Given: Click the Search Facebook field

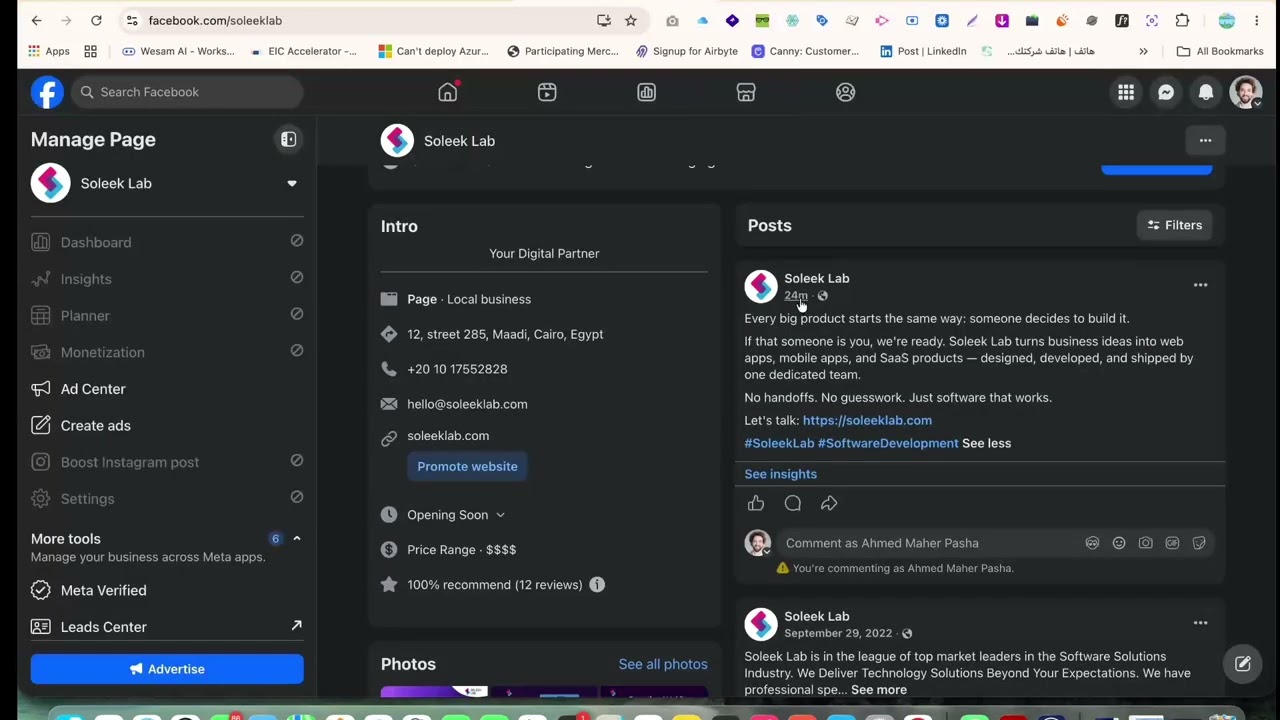Looking at the screenshot, I should tap(187, 92).
